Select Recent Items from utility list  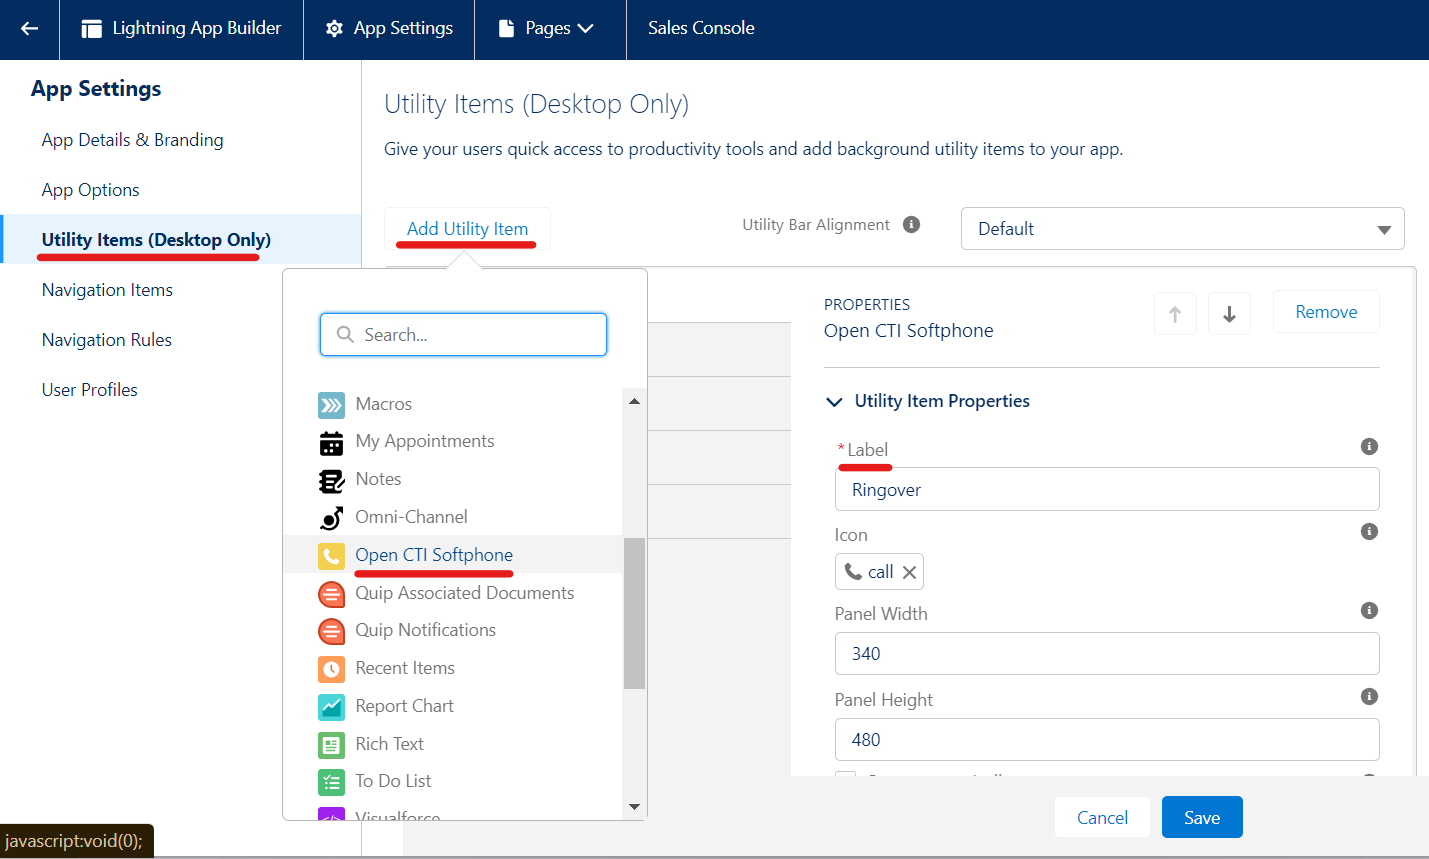(x=405, y=668)
